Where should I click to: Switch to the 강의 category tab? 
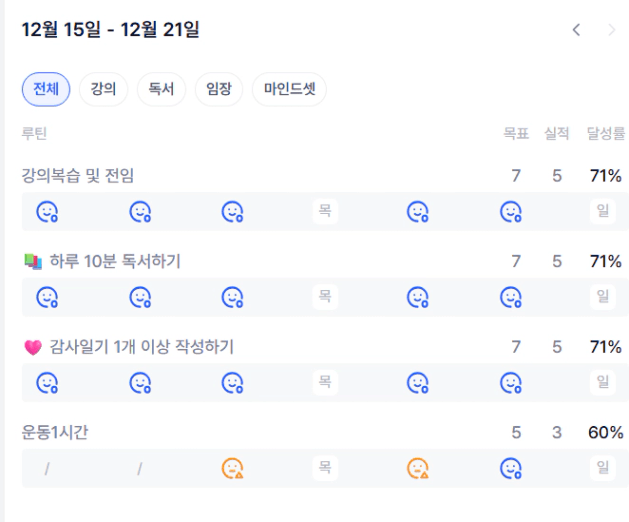pyautogui.click(x=103, y=89)
